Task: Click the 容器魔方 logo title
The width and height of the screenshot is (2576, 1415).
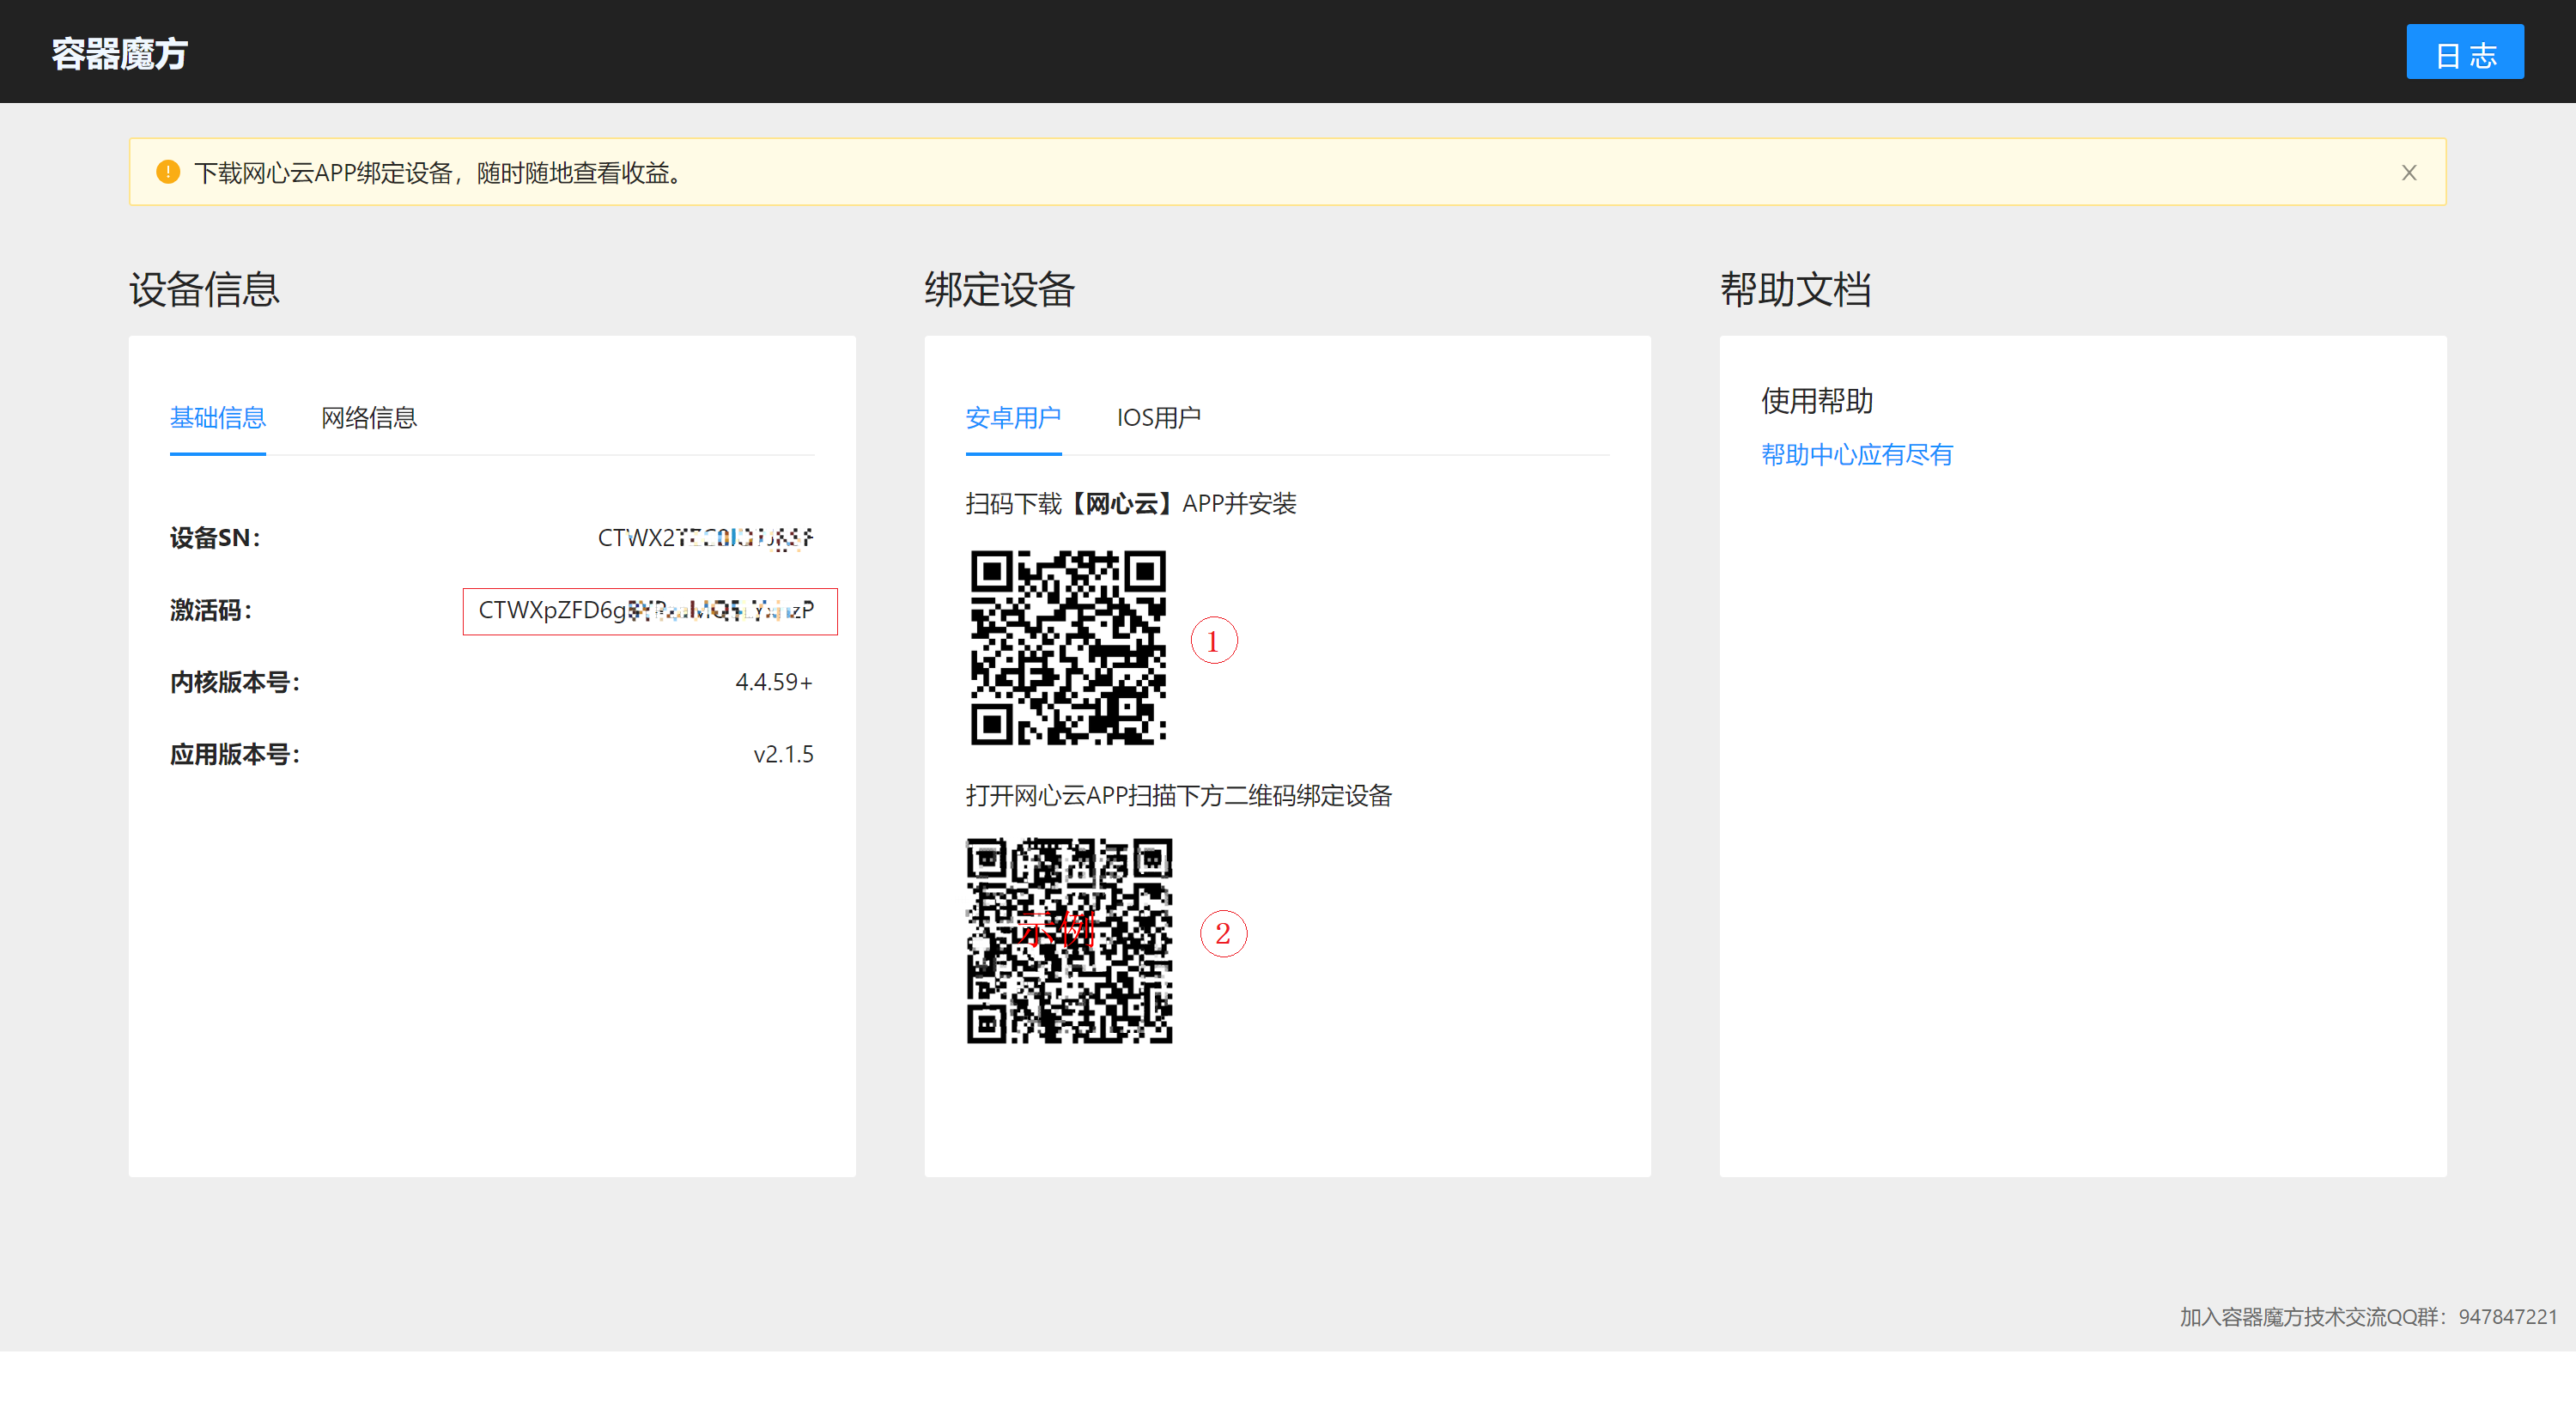Action: pyautogui.click(x=119, y=54)
